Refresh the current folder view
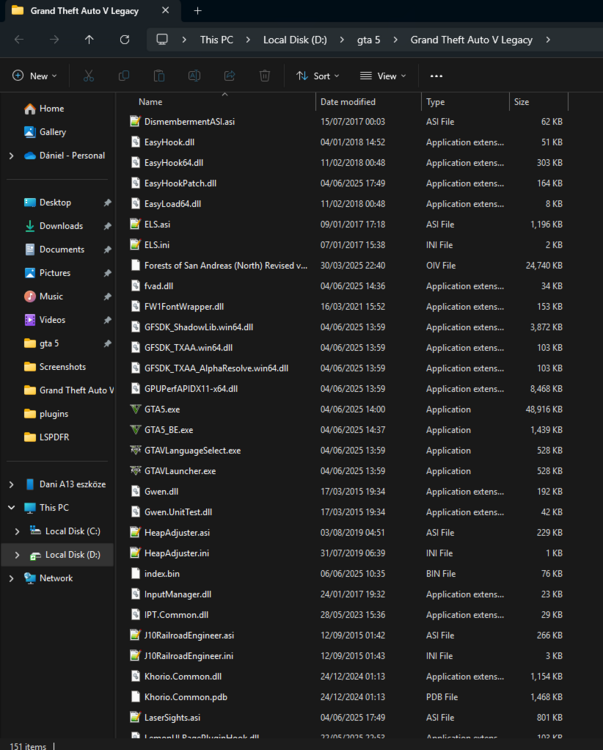Image resolution: width=603 pixels, height=750 pixels. coord(124,40)
